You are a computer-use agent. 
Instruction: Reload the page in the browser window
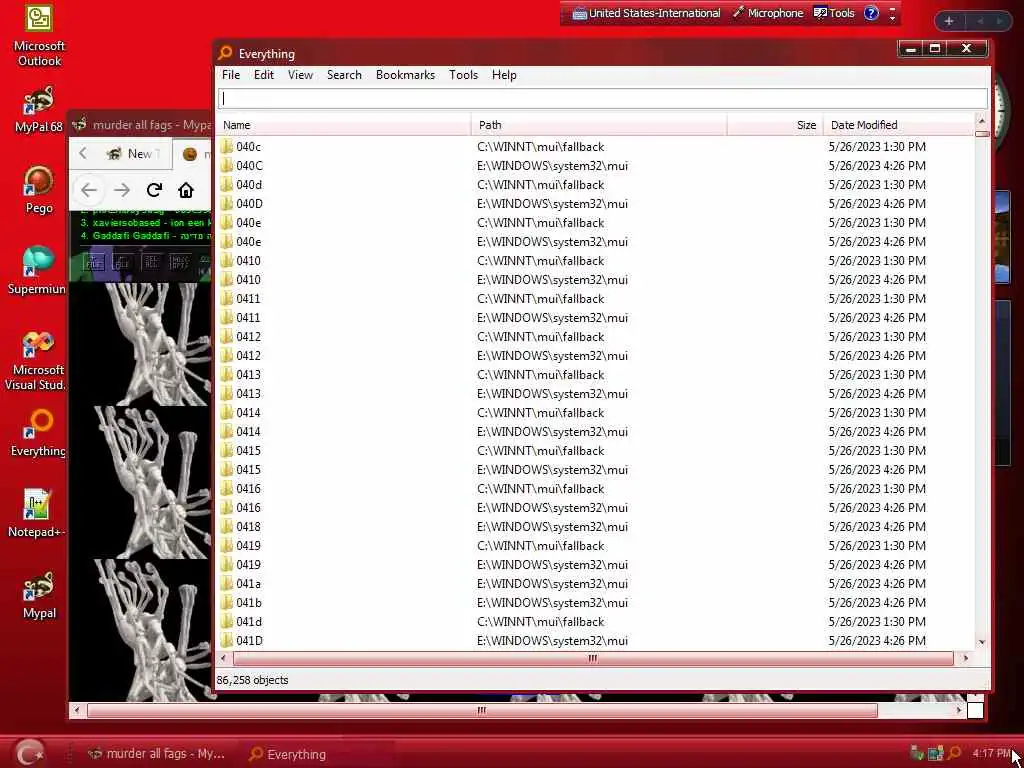coord(154,190)
